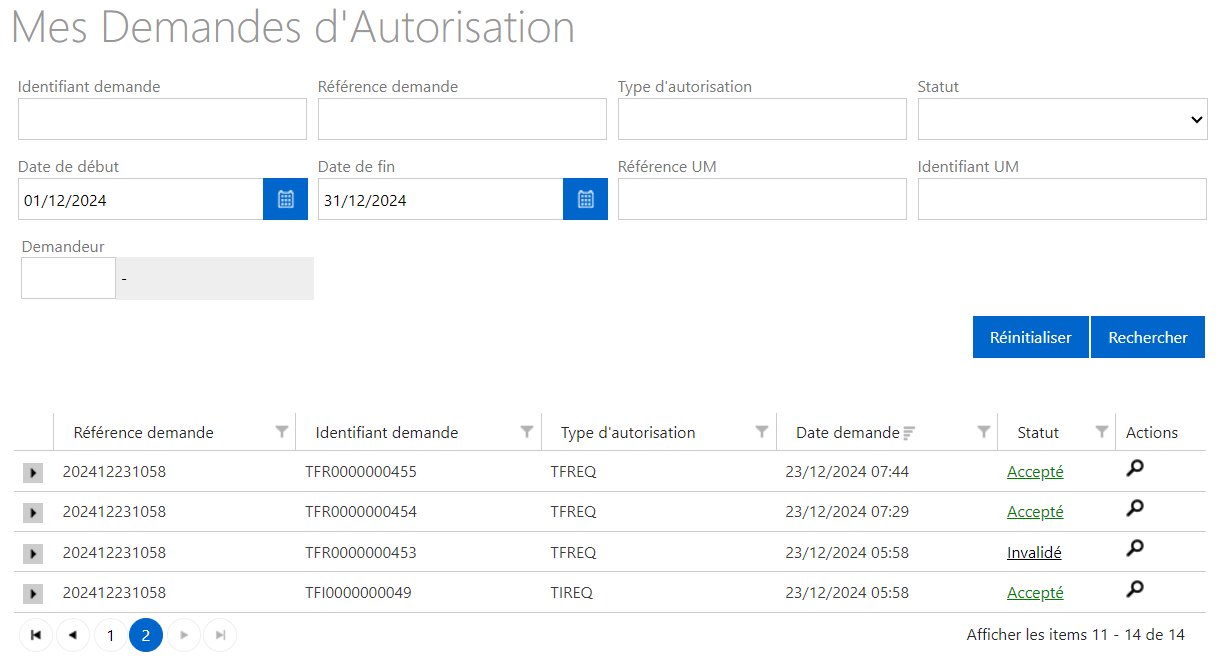This screenshot has width=1222, height=656.
Task: View details of request TFR0000000455 via magnifier
Action: 1134,469
